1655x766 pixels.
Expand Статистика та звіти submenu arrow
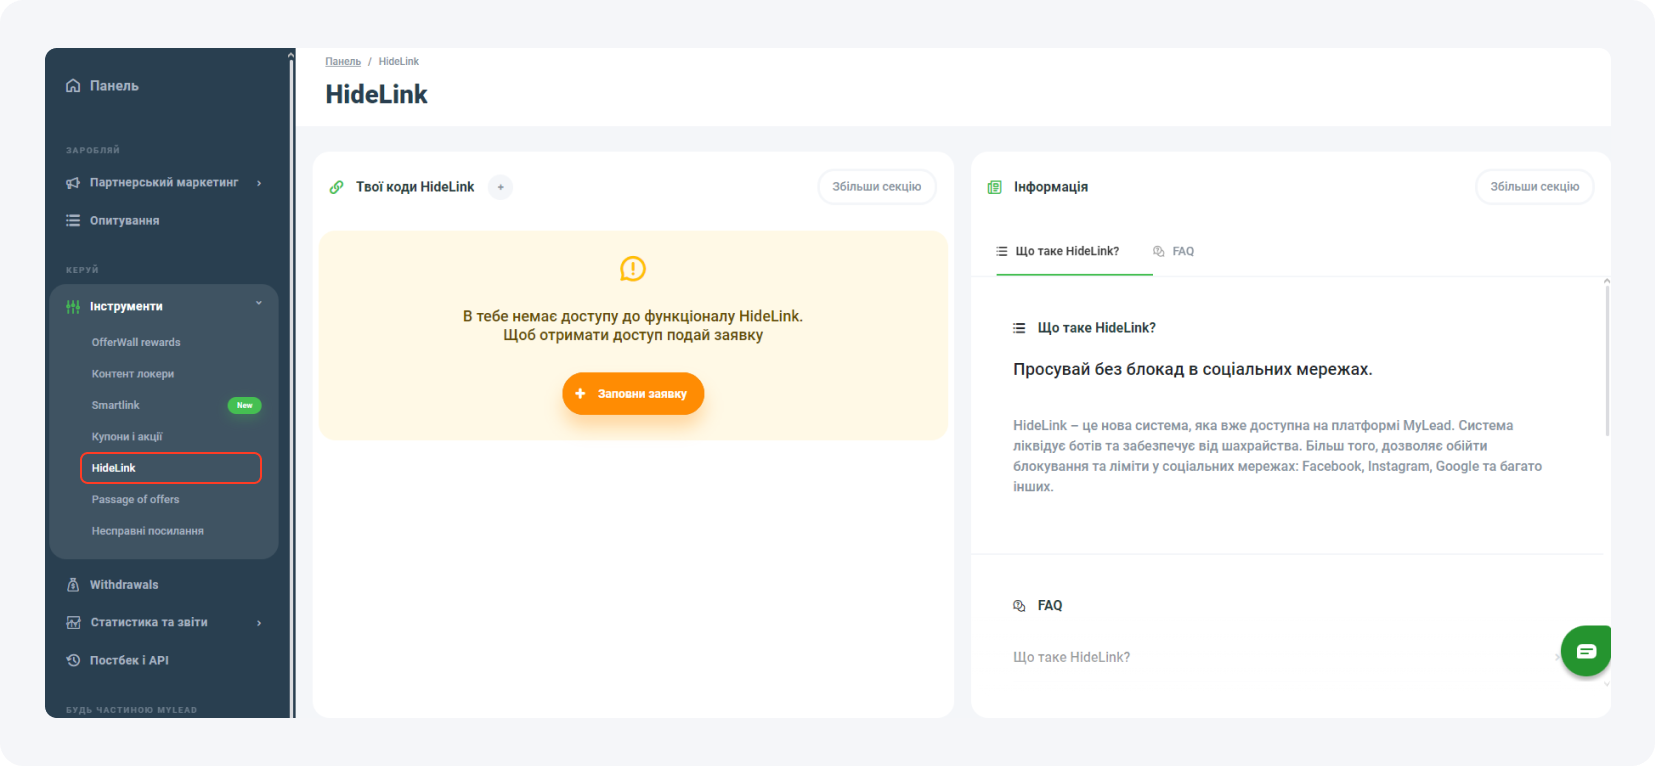(x=259, y=623)
